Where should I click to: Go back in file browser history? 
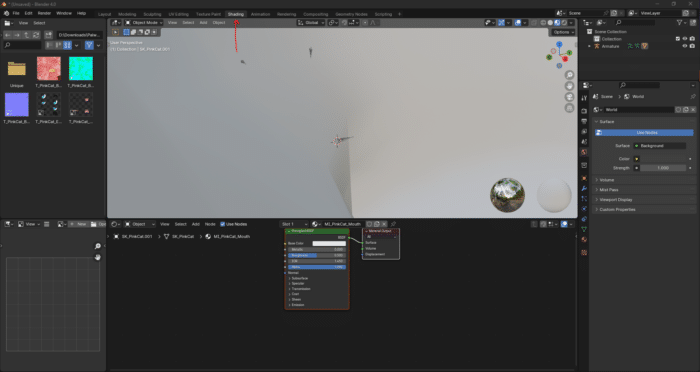[x=8, y=35]
